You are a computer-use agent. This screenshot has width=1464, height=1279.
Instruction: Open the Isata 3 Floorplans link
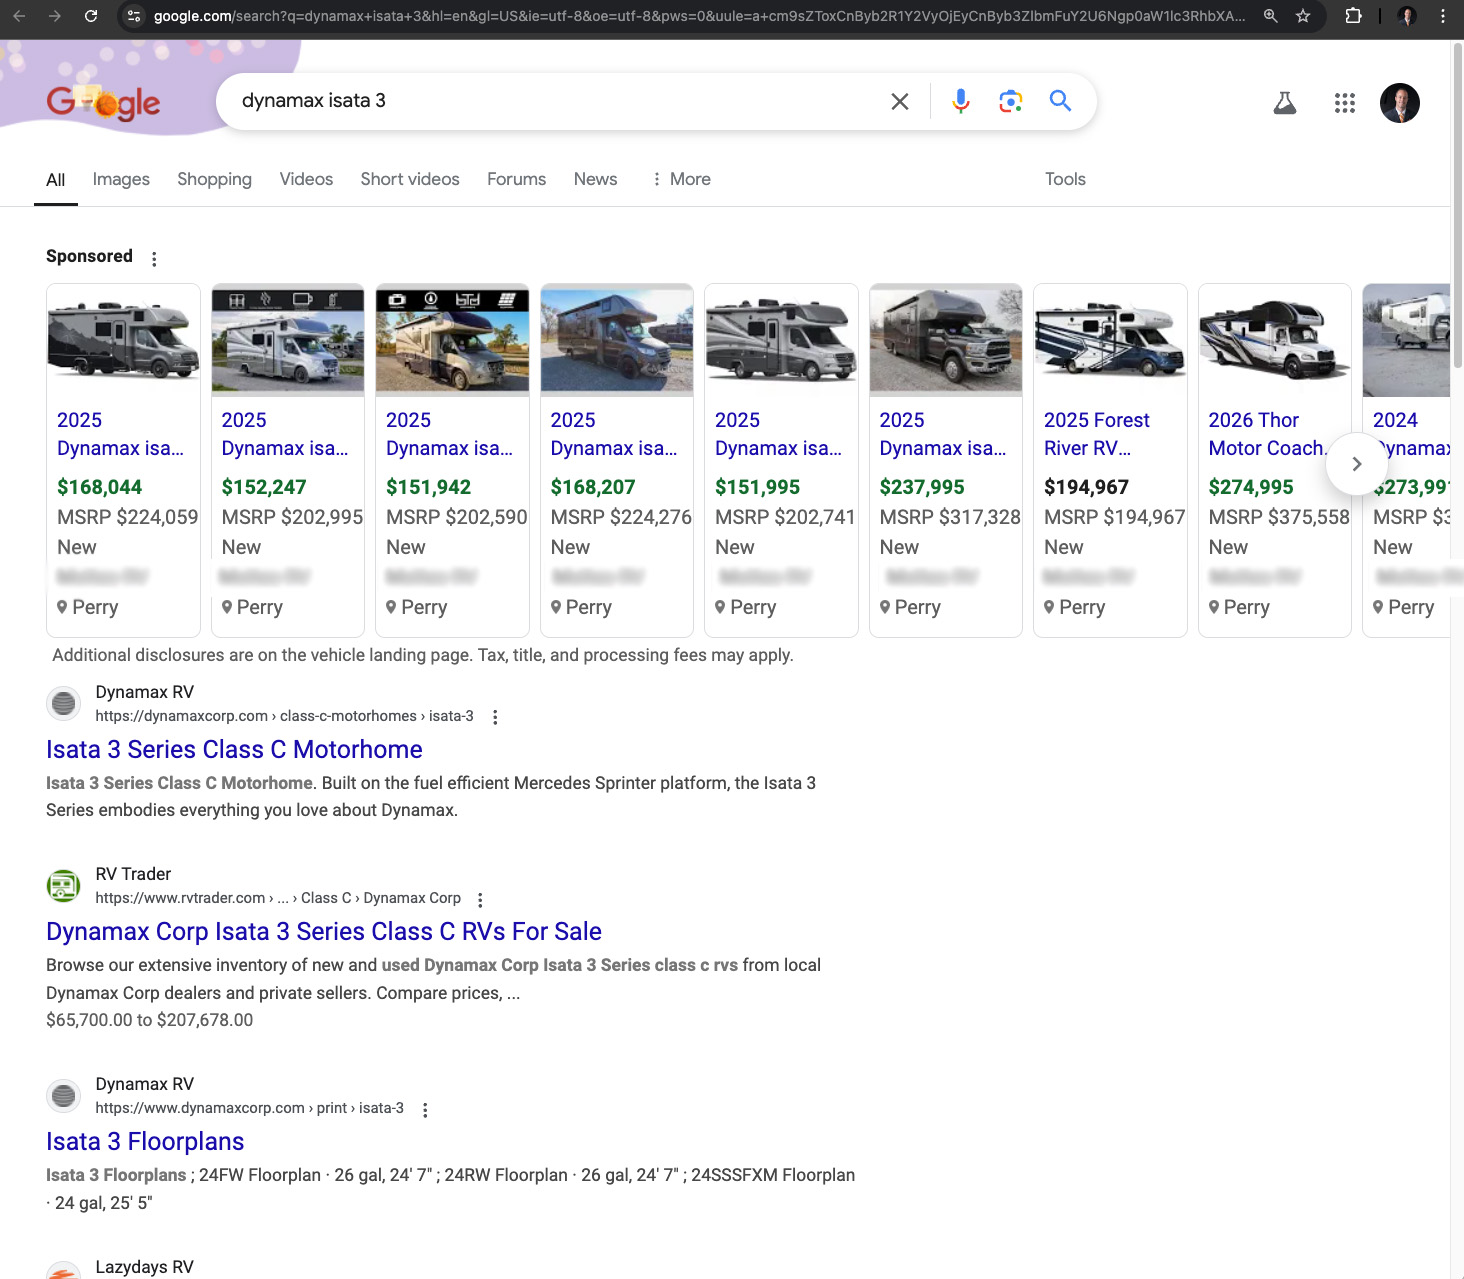pos(145,1141)
